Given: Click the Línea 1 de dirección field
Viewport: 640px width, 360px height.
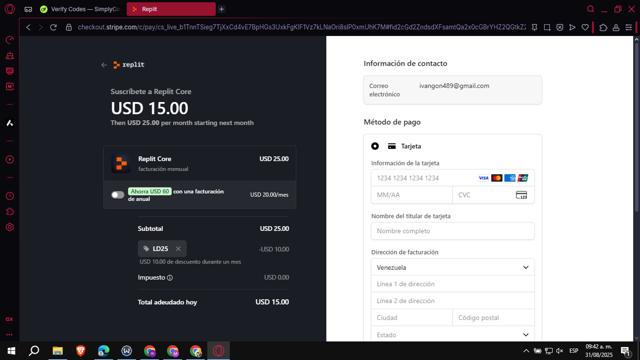Looking at the screenshot, I should [x=453, y=284].
